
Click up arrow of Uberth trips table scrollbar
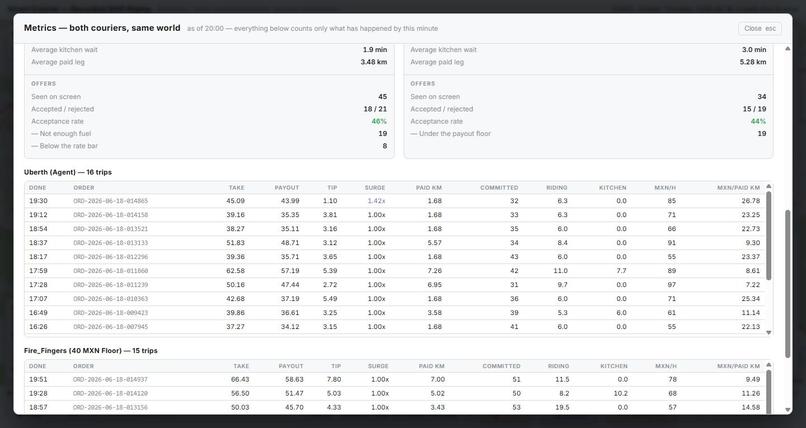(769, 187)
